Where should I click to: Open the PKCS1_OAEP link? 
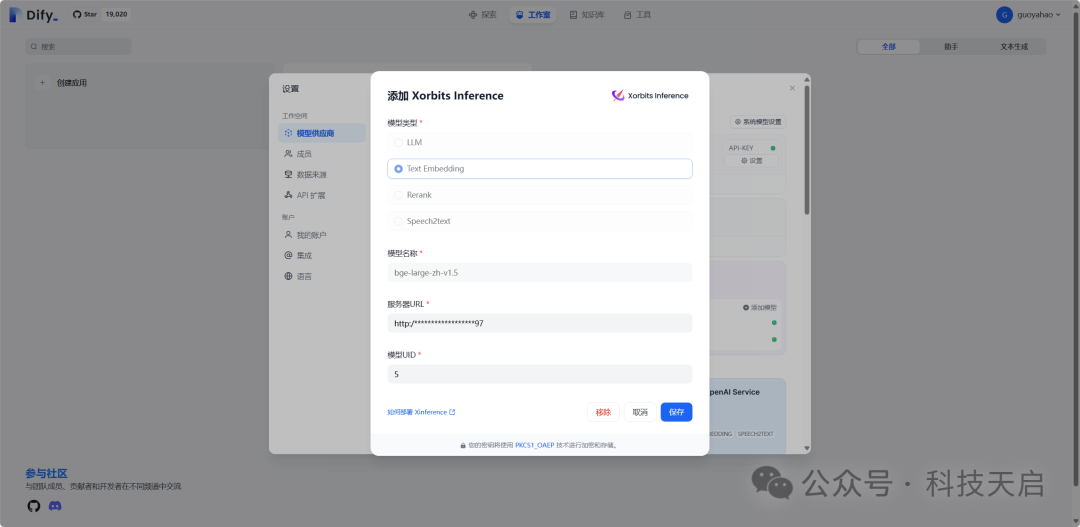(x=534, y=445)
